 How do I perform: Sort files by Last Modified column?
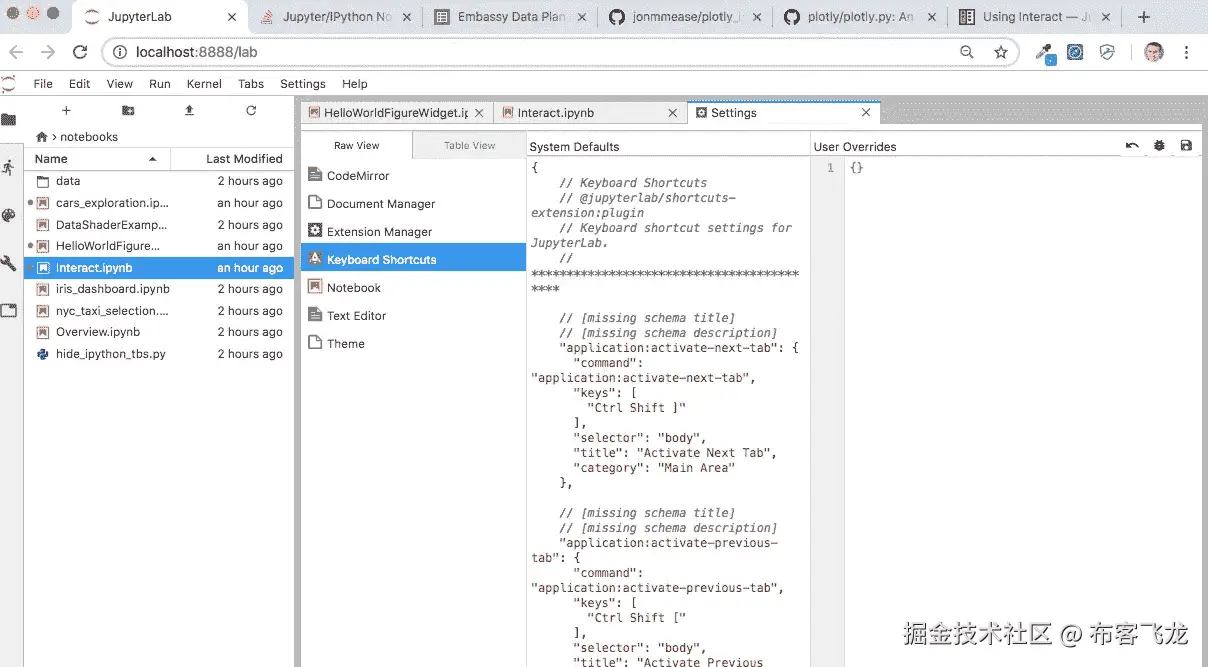232,158
